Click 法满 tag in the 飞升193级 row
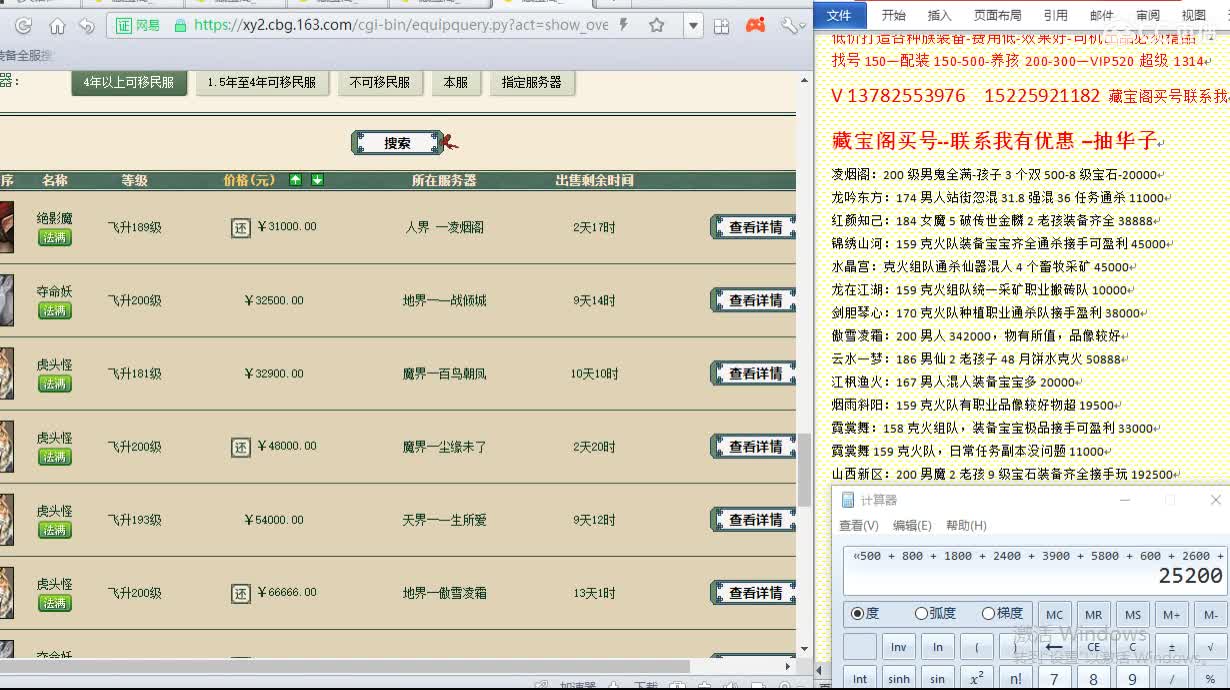Screen dimensions: 1230x690 (x=55, y=530)
